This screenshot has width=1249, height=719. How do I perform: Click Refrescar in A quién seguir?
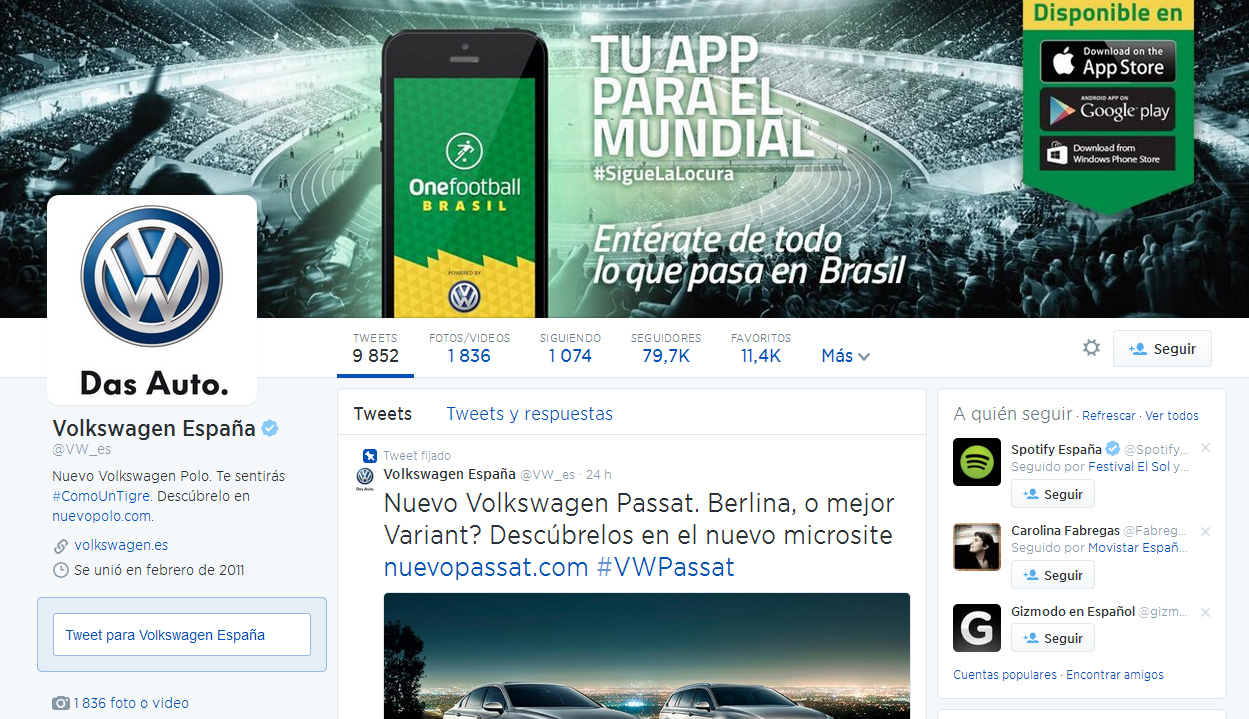click(1109, 416)
